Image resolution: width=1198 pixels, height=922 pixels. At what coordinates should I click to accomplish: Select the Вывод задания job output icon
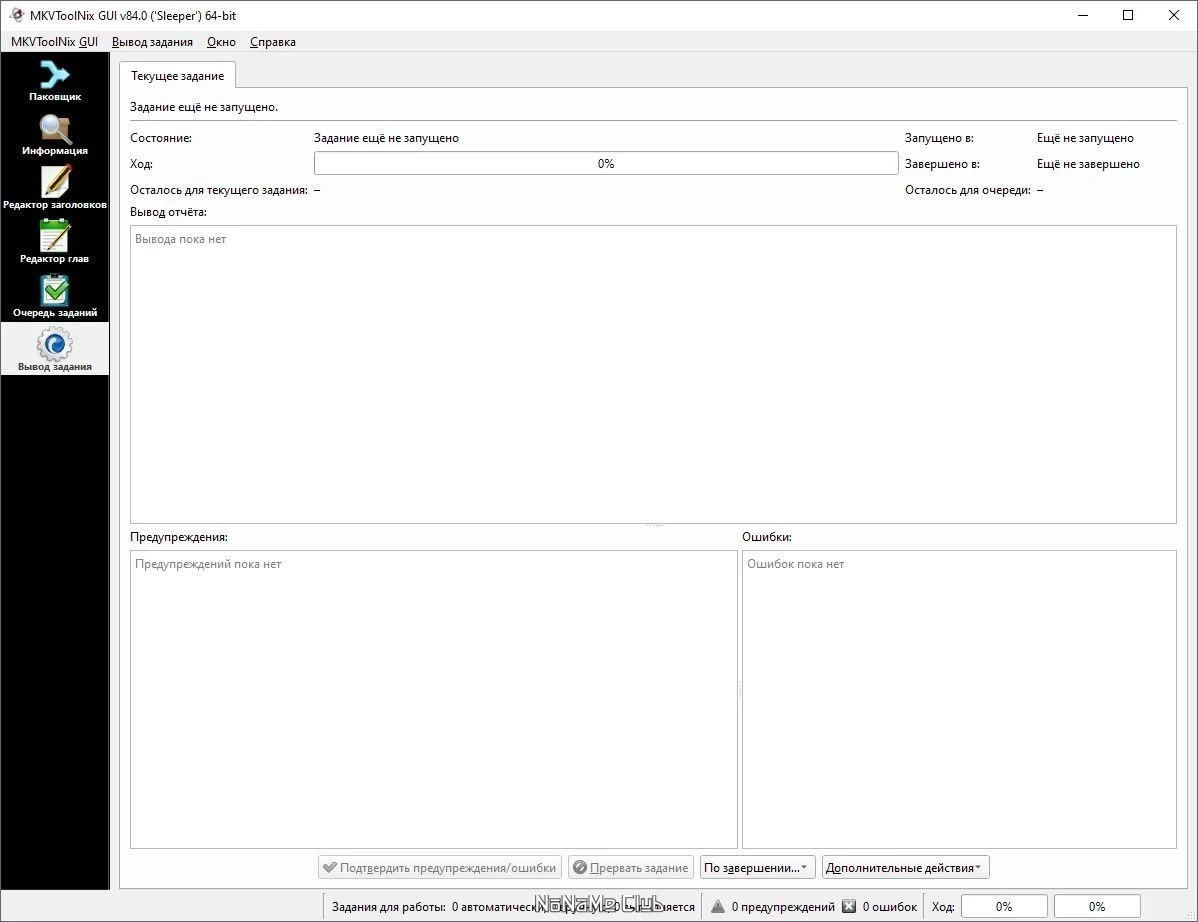point(54,349)
